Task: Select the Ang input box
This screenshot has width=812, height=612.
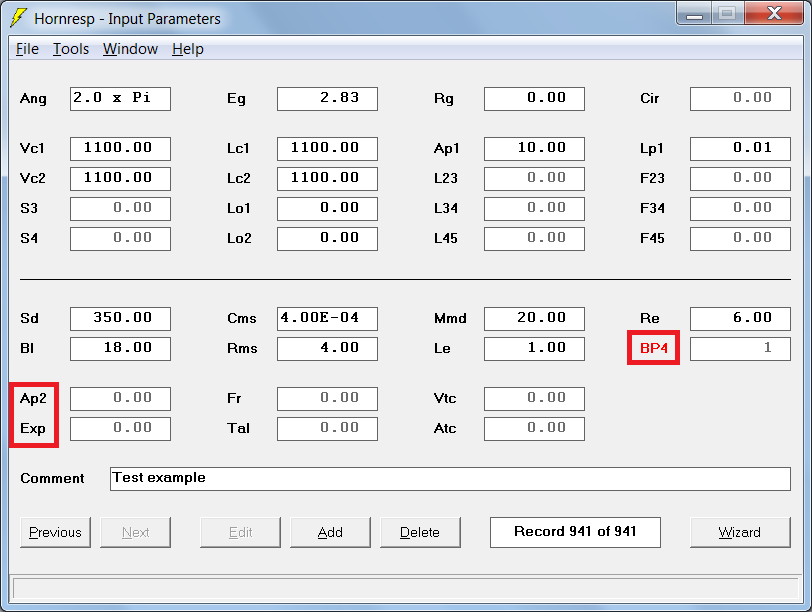Action: pos(120,99)
